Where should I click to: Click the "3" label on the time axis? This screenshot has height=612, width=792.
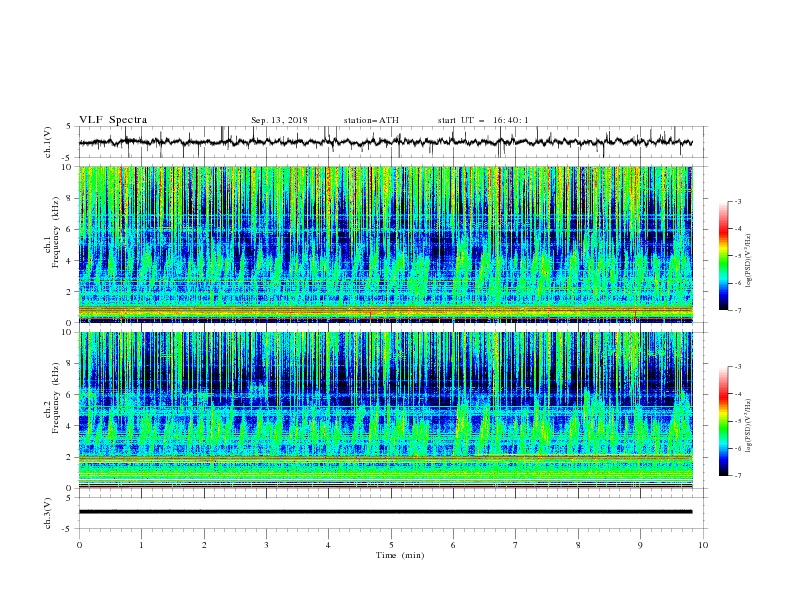click(x=266, y=545)
